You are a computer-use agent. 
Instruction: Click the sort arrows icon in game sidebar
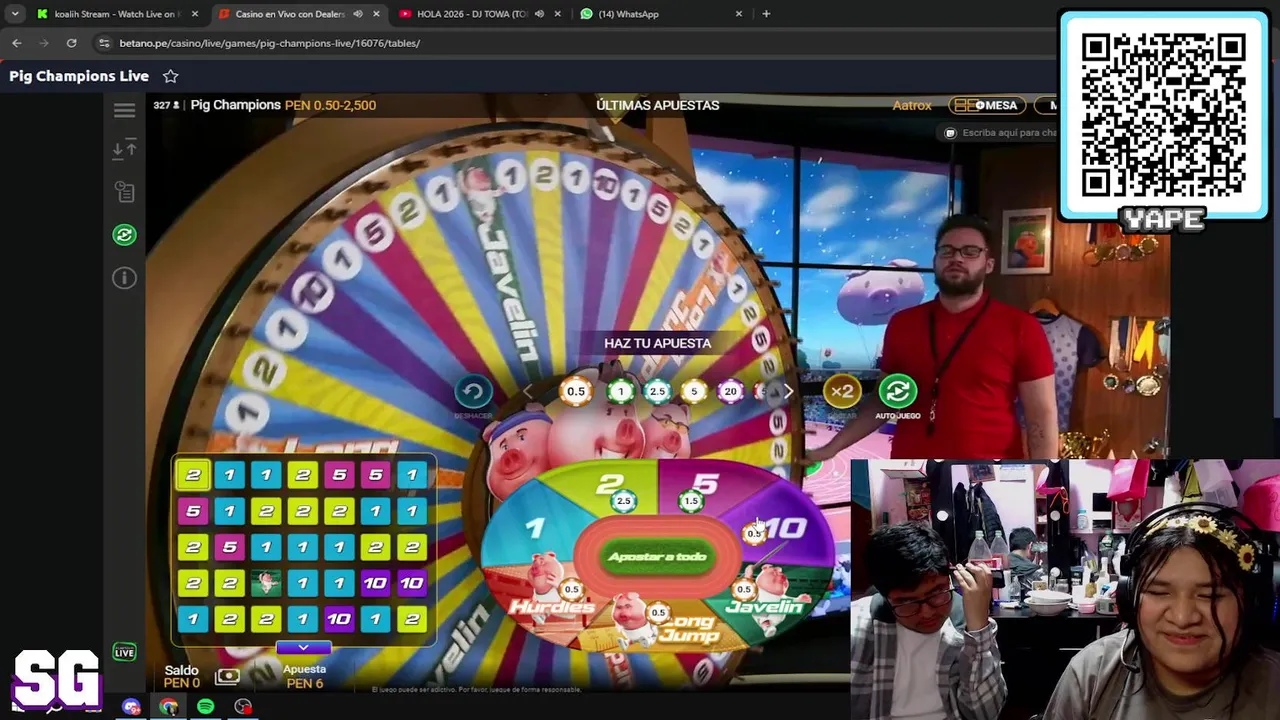pos(124,150)
